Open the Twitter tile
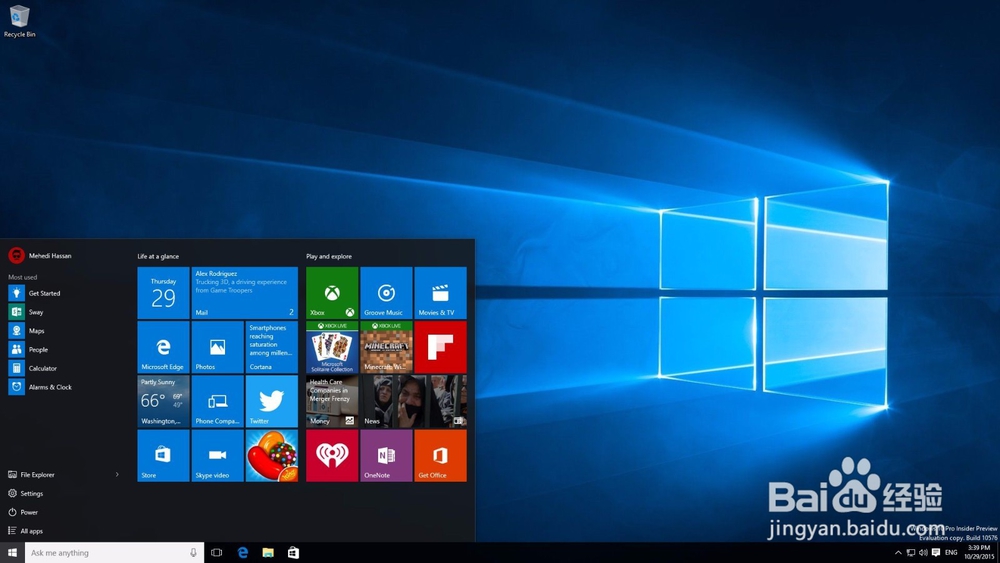1000x563 pixels. pos(272,401)
